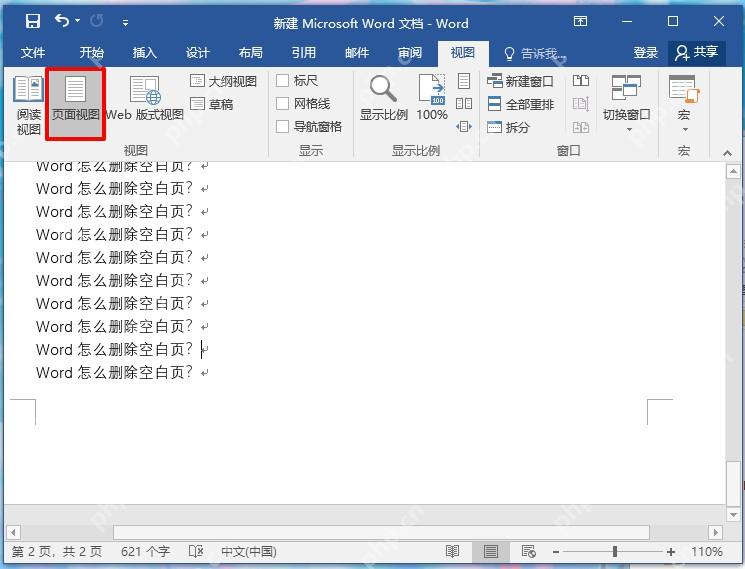745x569 pixels.
Task: Click the zoom slider handle
Action: point(615,551)
